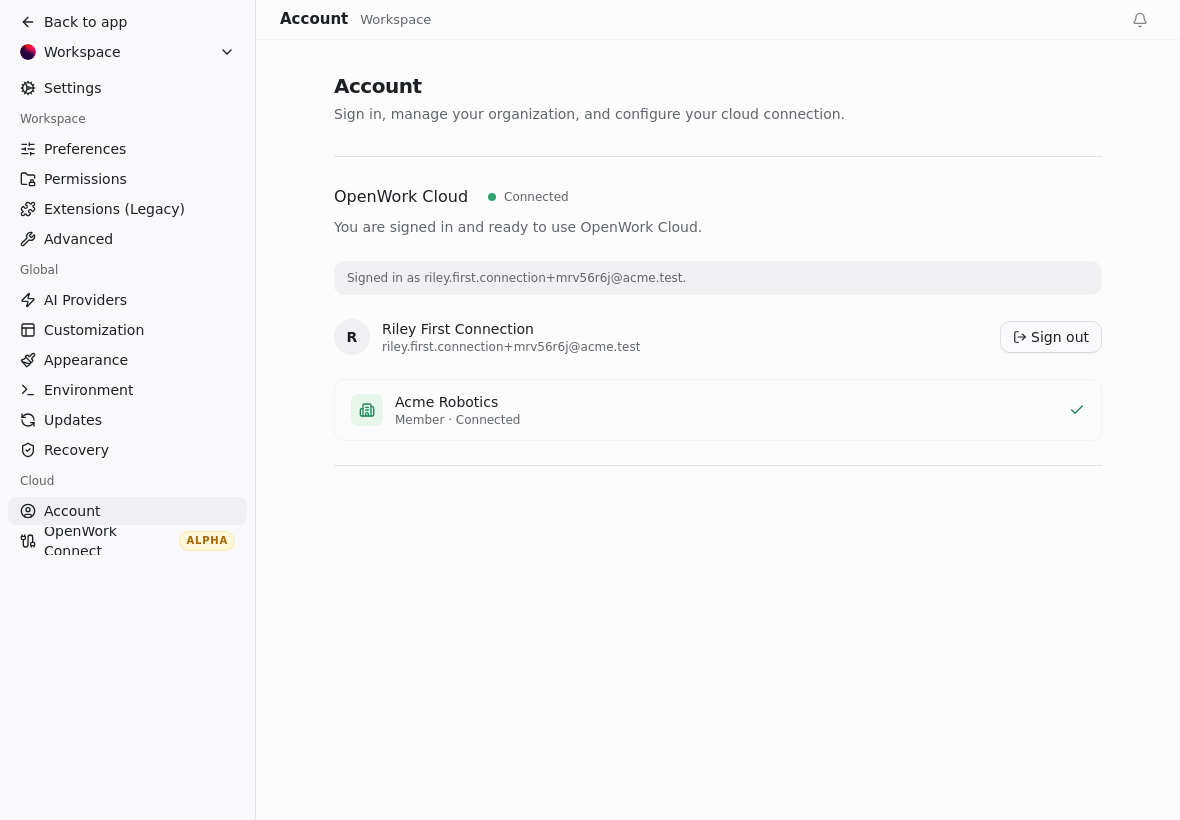Screen dimensions: 1180x820
Task: Click the Updates refresh icon
Action: (x=28, y=421)
